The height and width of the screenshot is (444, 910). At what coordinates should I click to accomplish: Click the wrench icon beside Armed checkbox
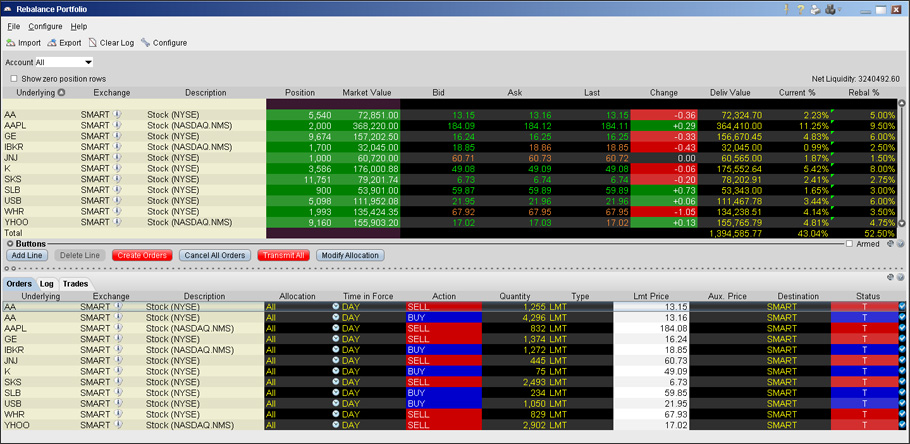point(891,244)
